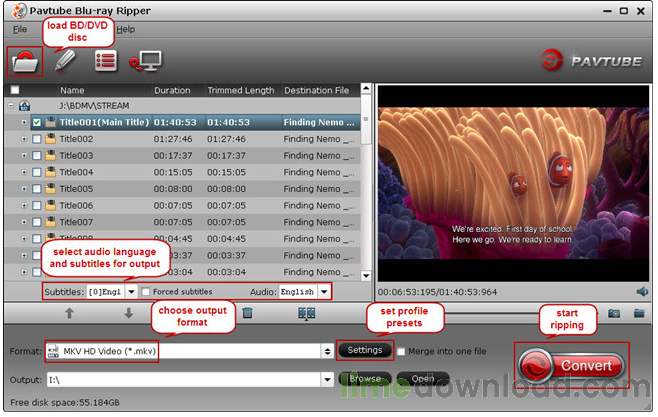Uncheck Title001(Main Title) checkbox
The image size is (658, 417).
pos(37,122)
